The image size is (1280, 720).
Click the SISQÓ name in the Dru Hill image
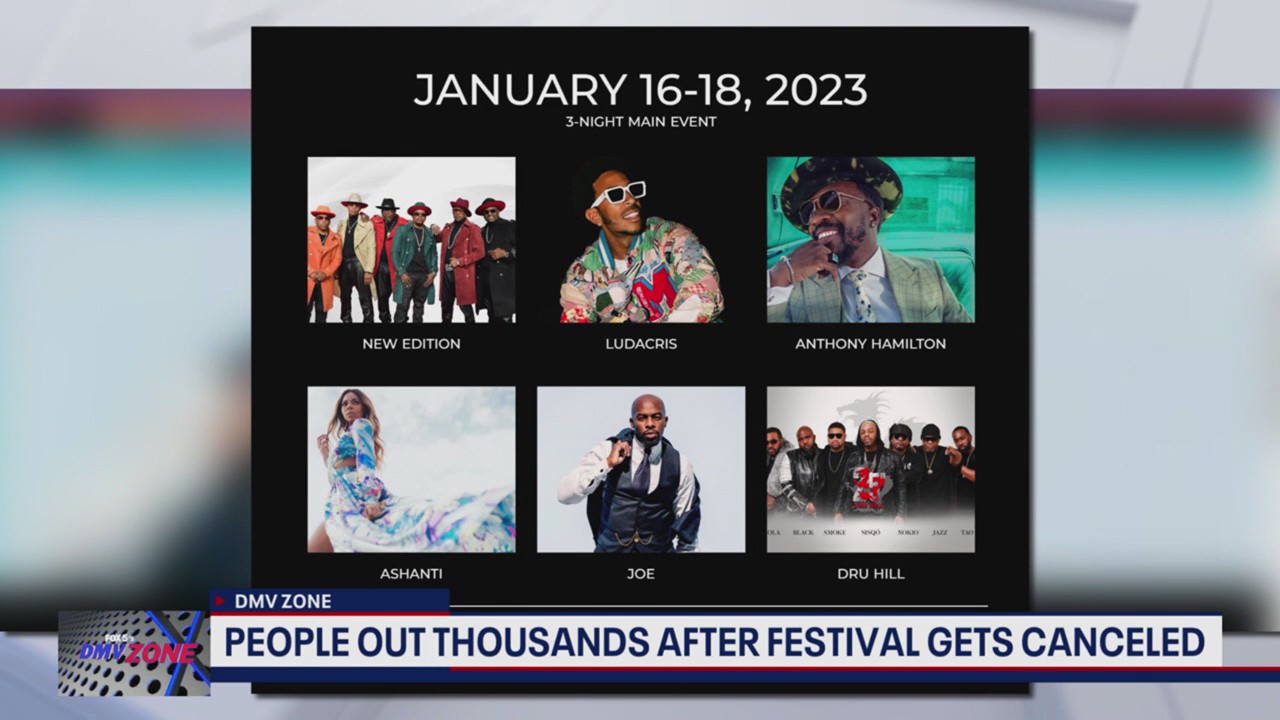(x=868, y=532)
